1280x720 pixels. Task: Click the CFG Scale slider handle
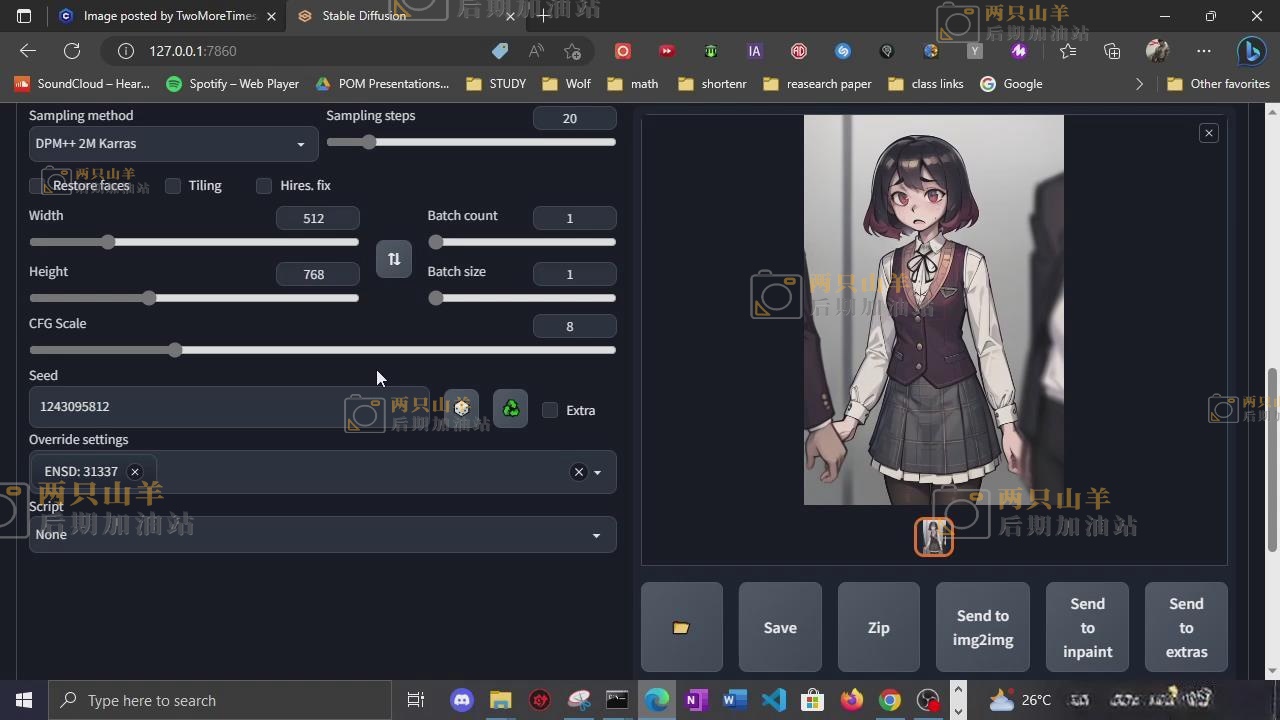176,350
